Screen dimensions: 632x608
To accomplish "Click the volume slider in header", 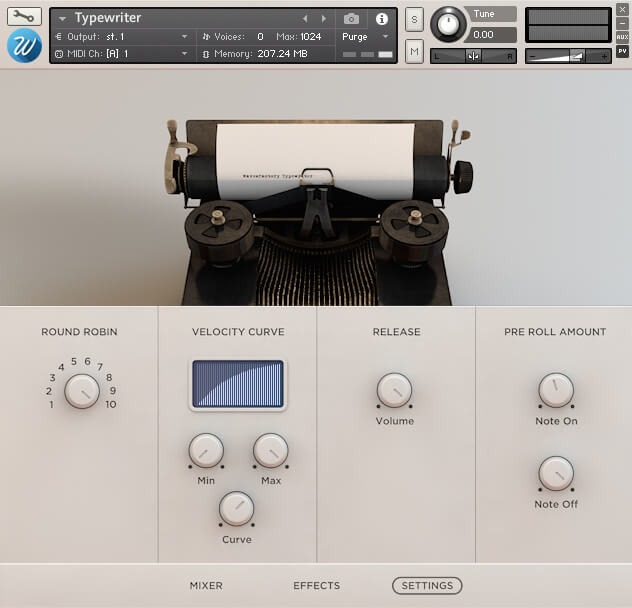I will 568,56.
